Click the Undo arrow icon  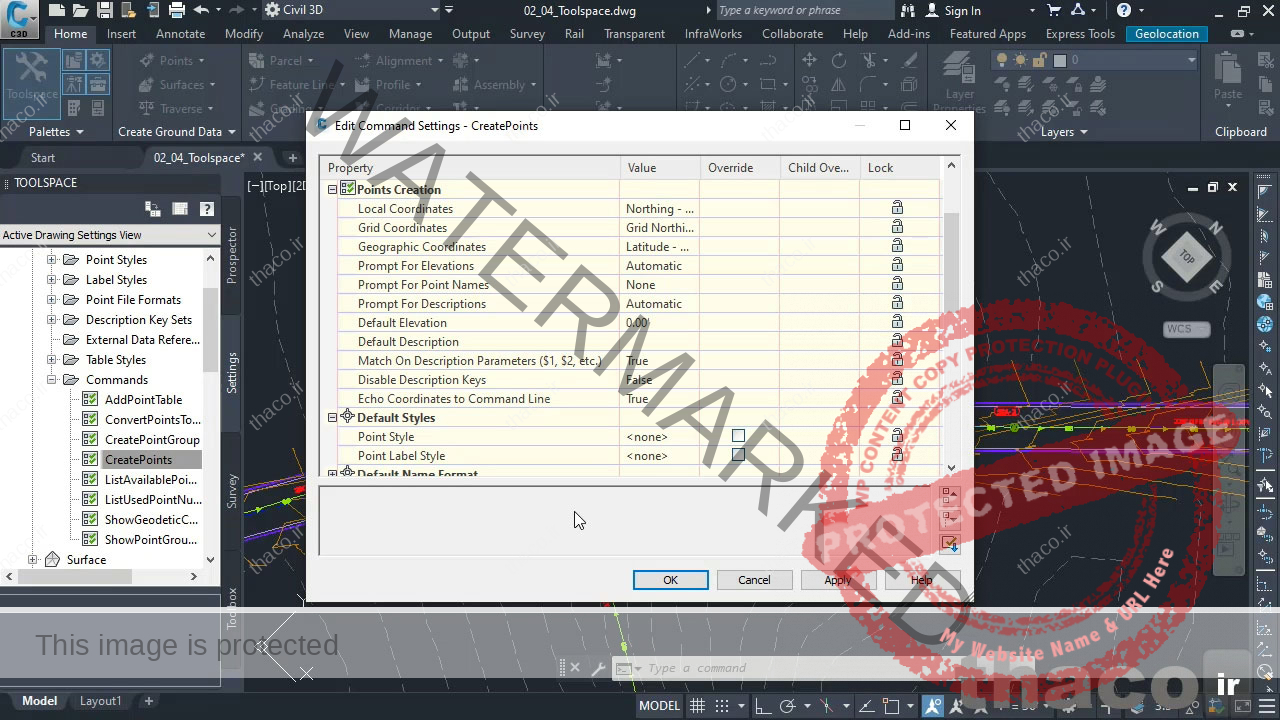201,10
